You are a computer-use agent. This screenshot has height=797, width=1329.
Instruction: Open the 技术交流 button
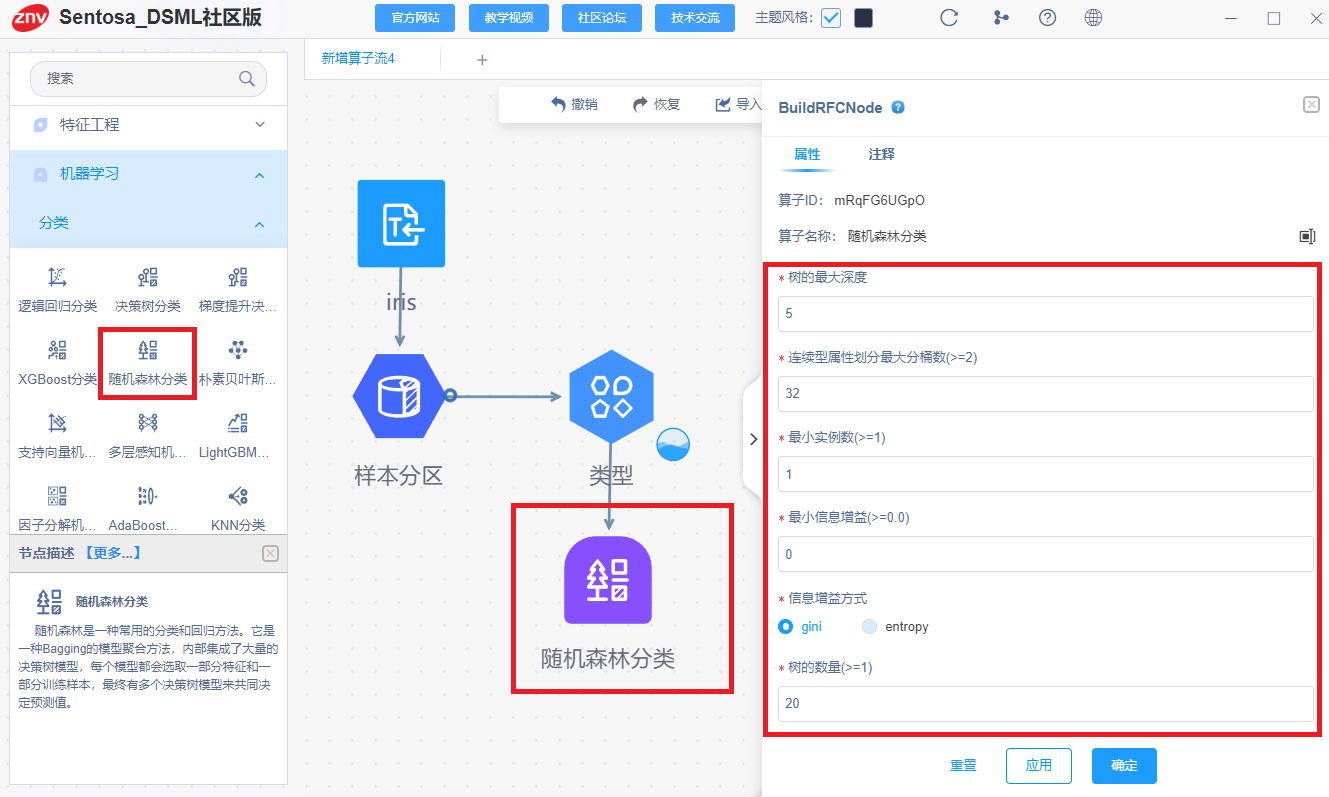click(695, 18)
